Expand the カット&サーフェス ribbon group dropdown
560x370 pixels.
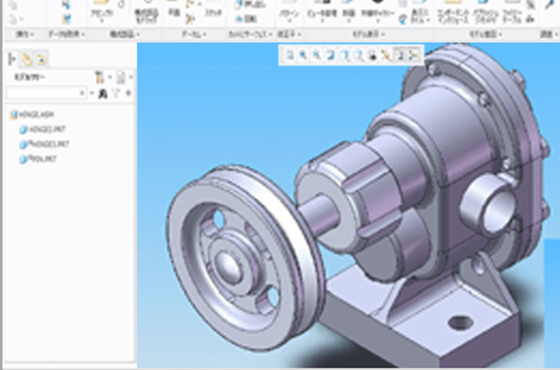click(x=250, y=34)
